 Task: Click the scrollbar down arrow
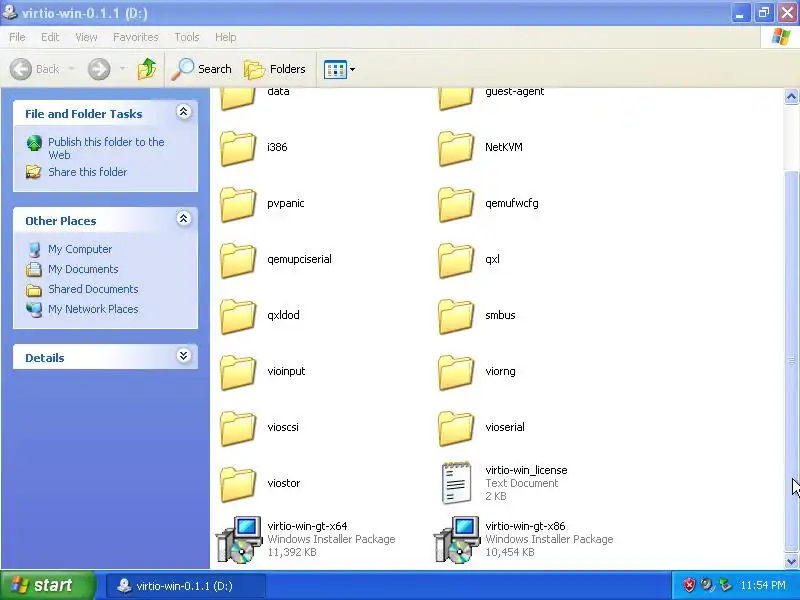pos(791,561)
